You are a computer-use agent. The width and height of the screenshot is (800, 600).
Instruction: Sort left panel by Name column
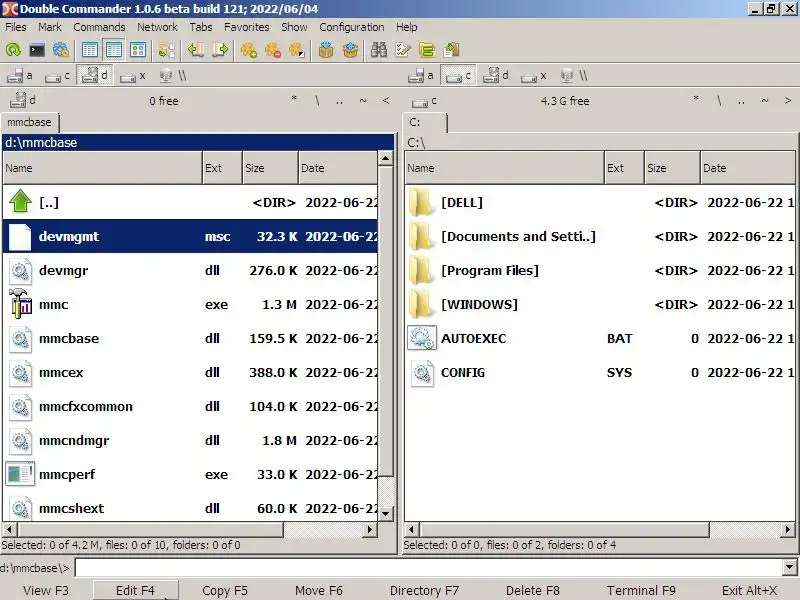click(102, 168)
